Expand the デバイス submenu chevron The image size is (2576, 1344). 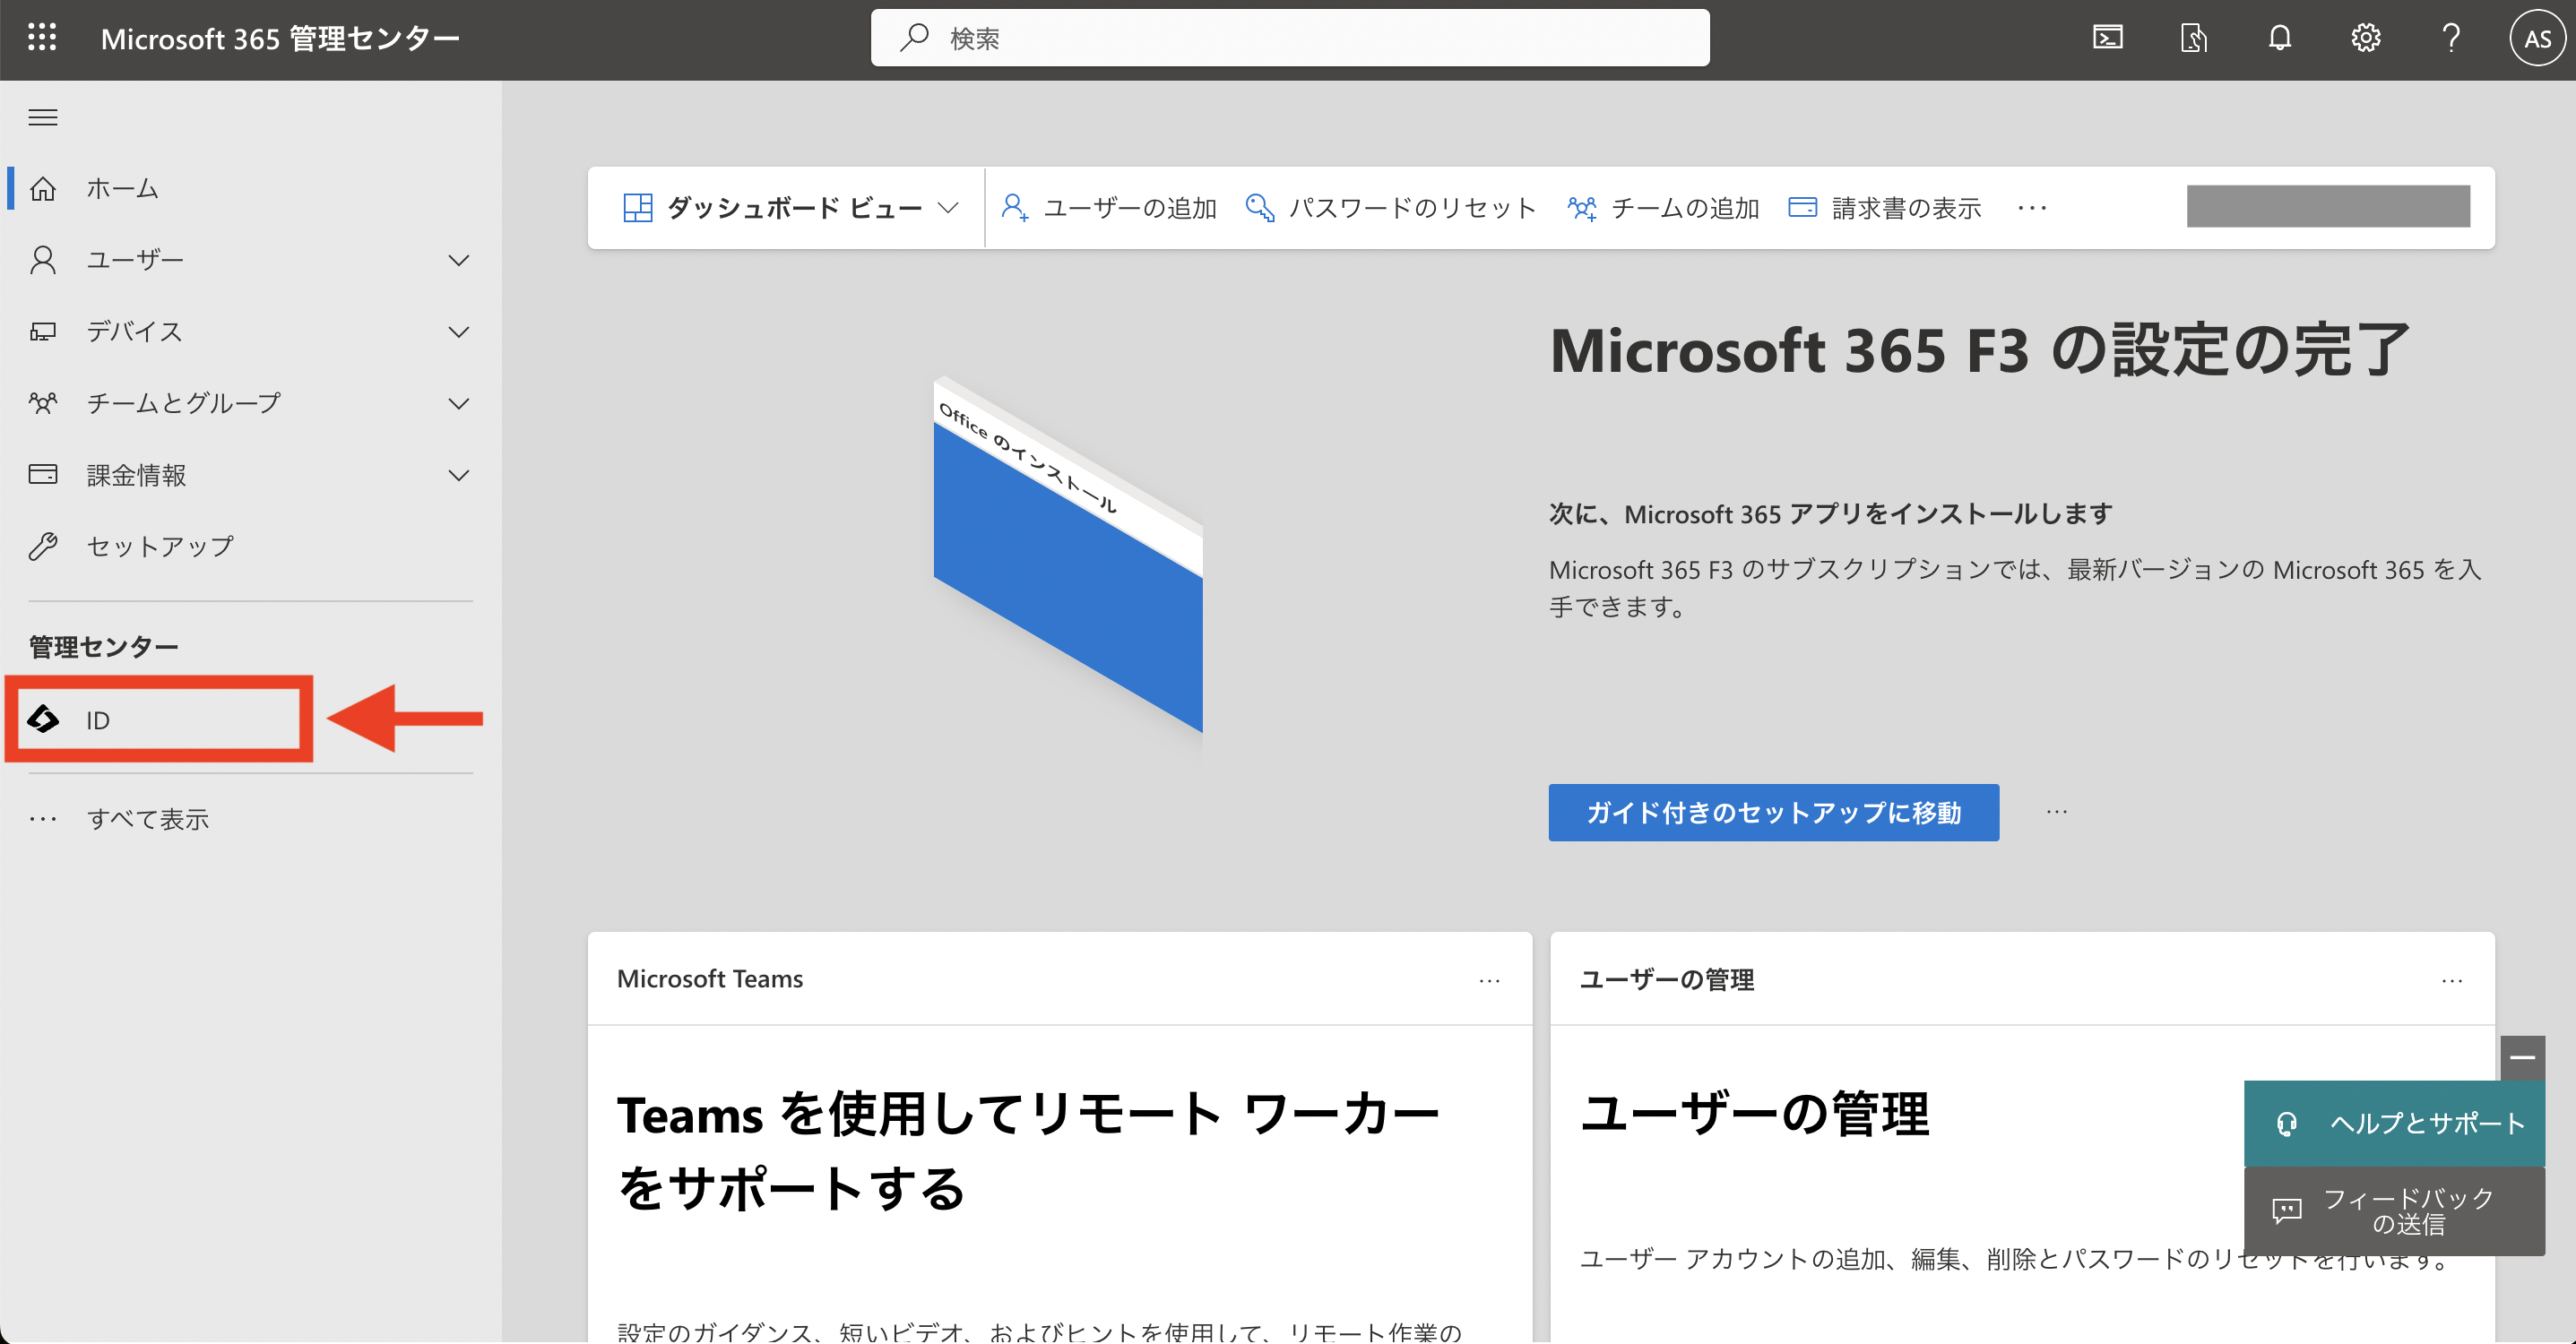tap(458, 332)
